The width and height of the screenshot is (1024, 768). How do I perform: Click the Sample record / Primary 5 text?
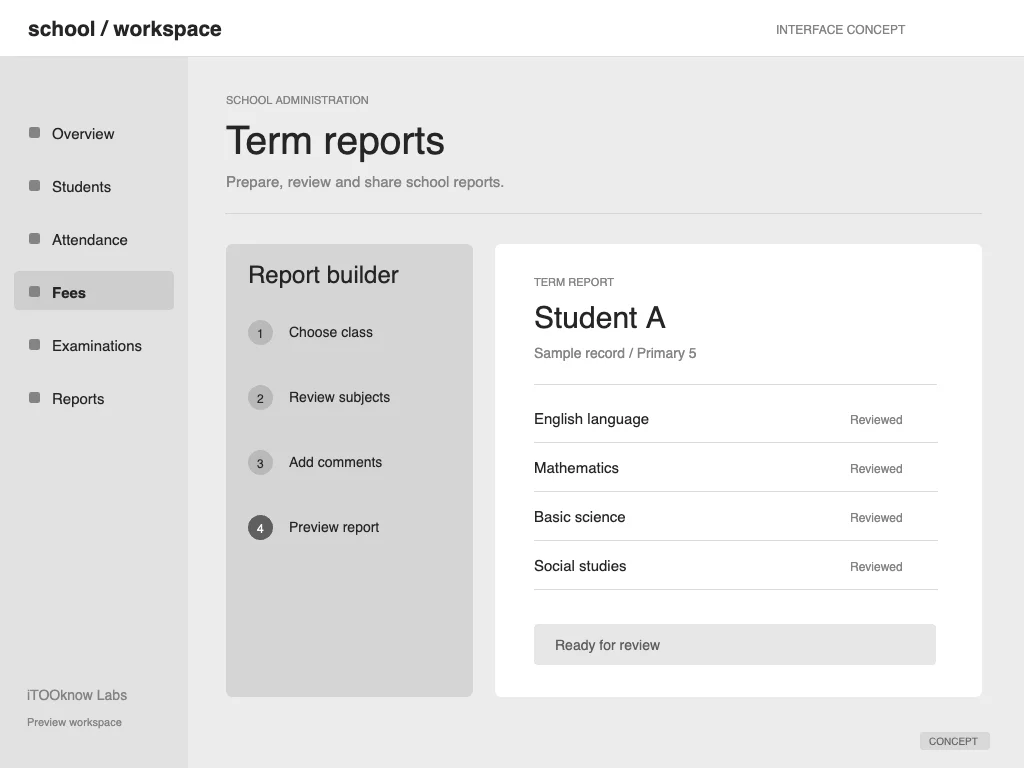(x=615, y=353)
